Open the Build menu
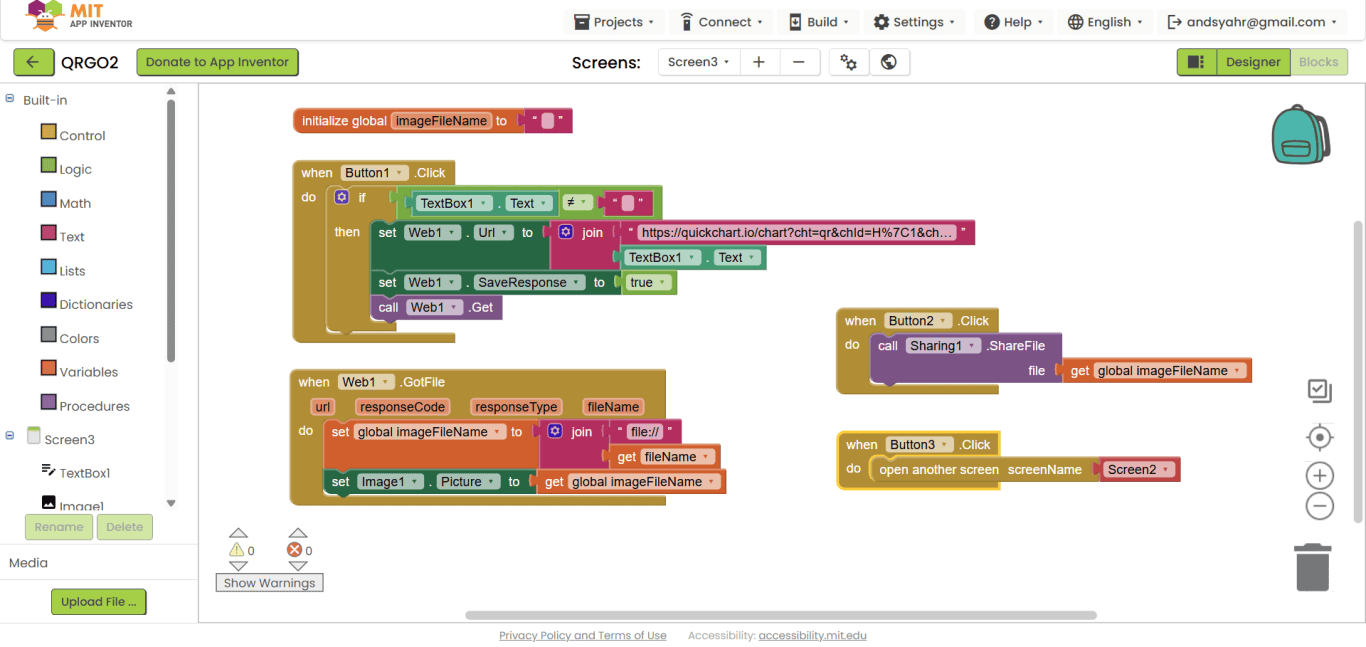 (x=819, y=22)
